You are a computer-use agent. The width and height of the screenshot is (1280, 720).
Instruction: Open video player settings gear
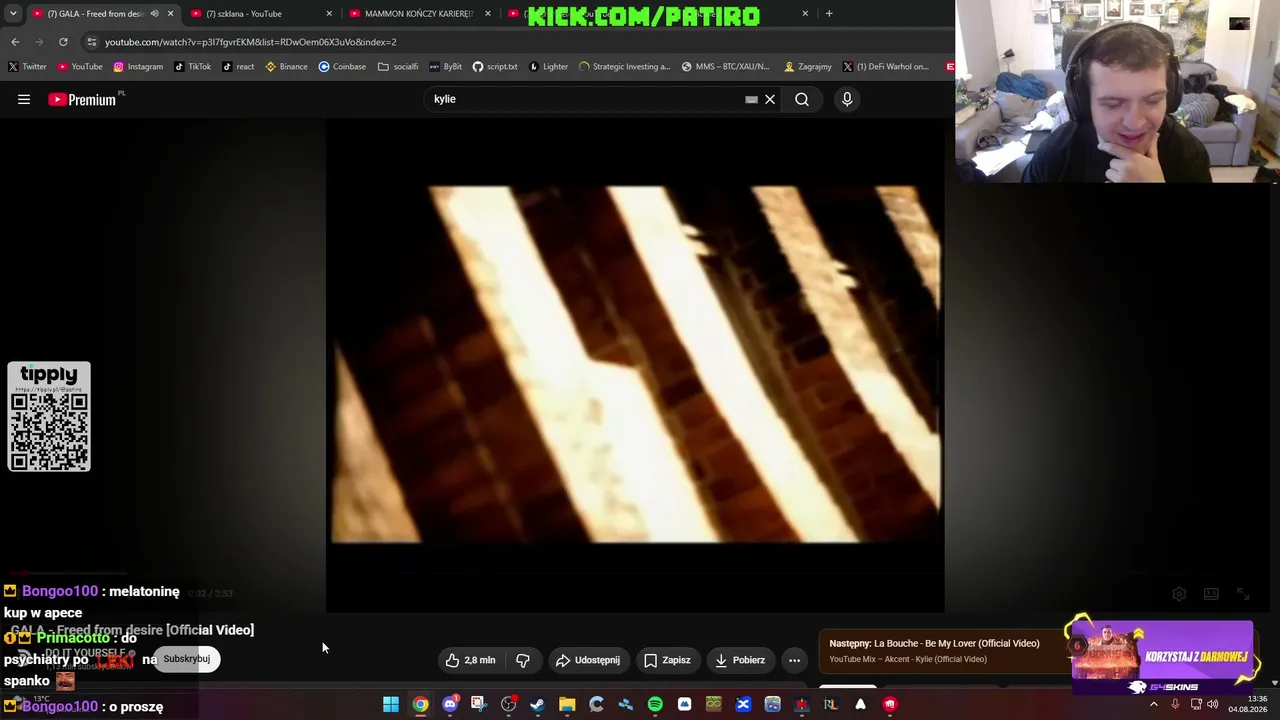[x=1179, y=594]
